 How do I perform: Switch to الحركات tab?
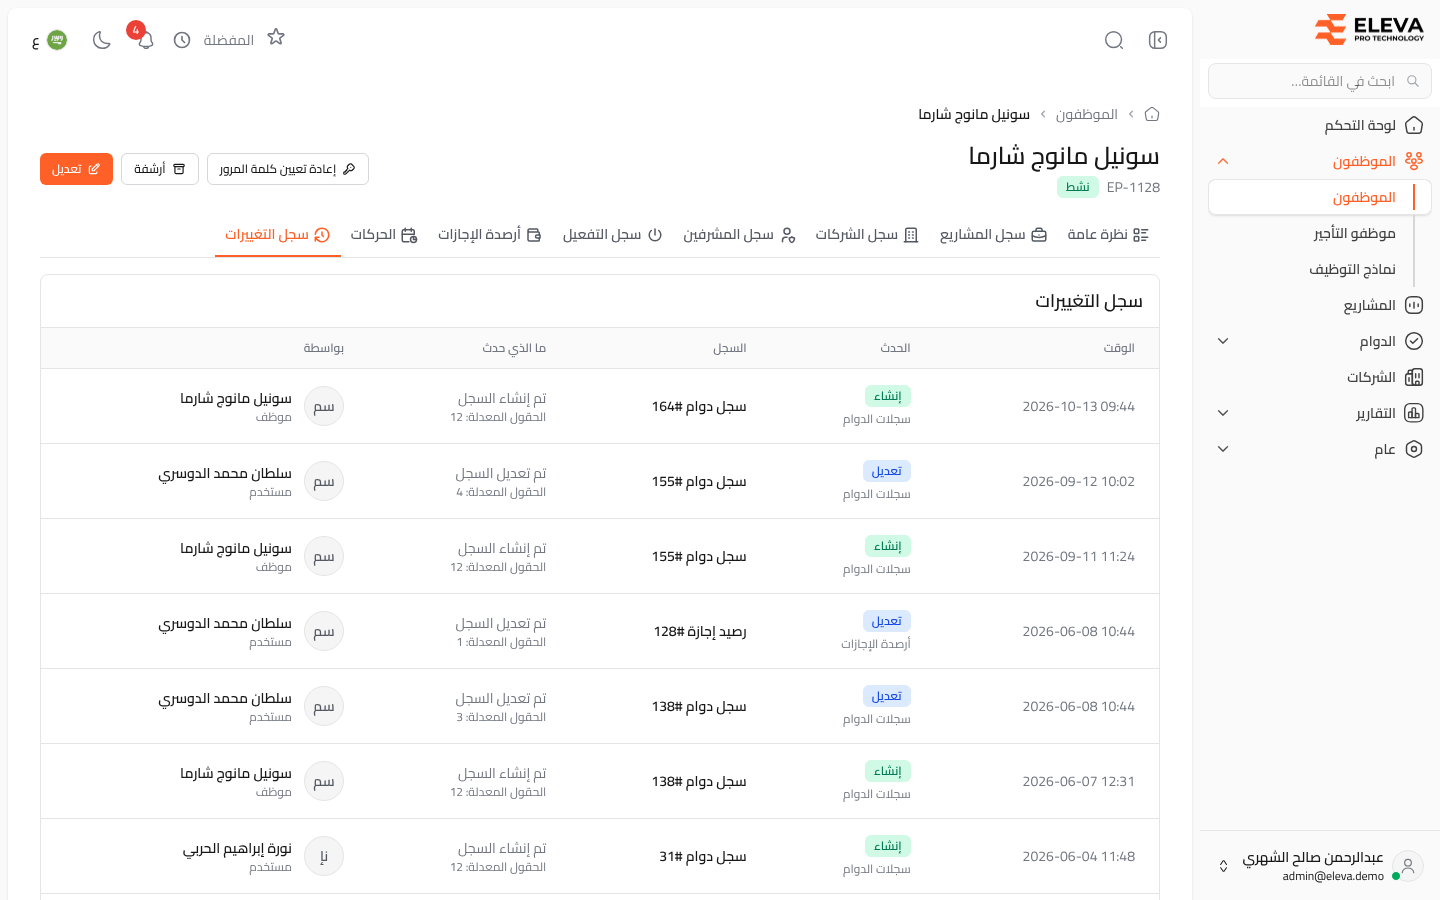[x=384, y=235]
